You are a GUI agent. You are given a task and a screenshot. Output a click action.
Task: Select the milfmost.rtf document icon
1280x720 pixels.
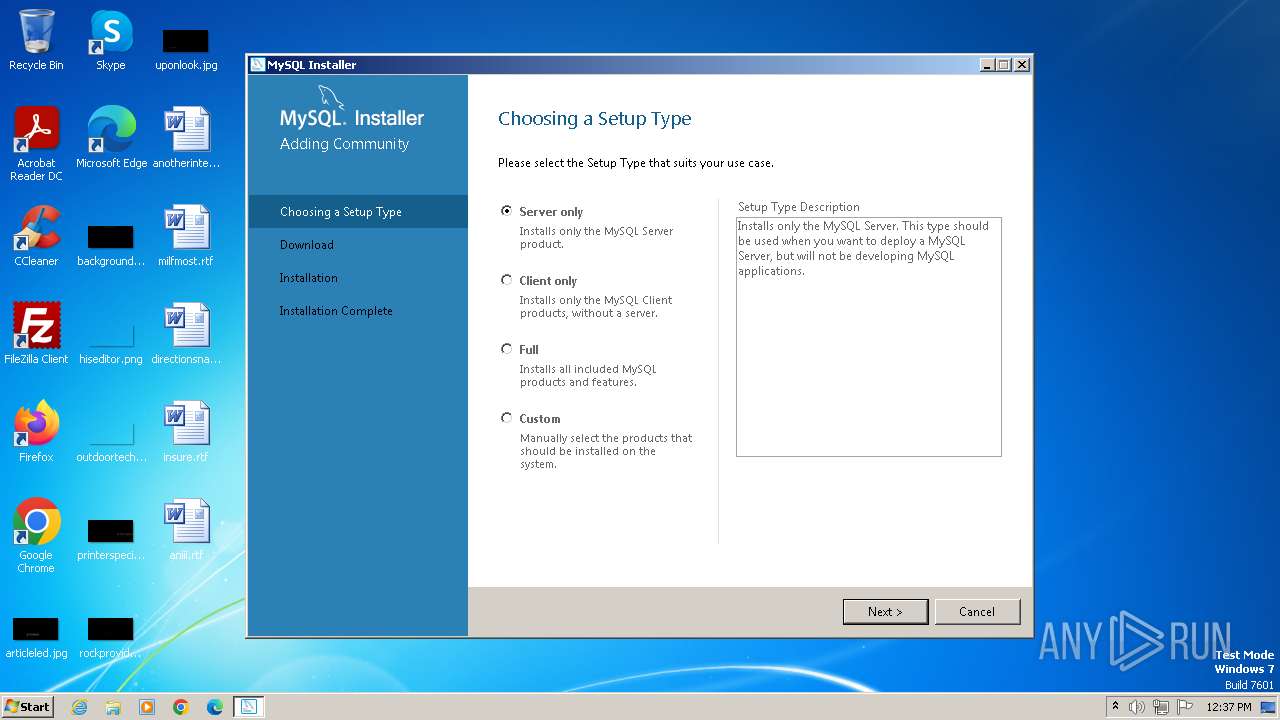pos(186,236)
